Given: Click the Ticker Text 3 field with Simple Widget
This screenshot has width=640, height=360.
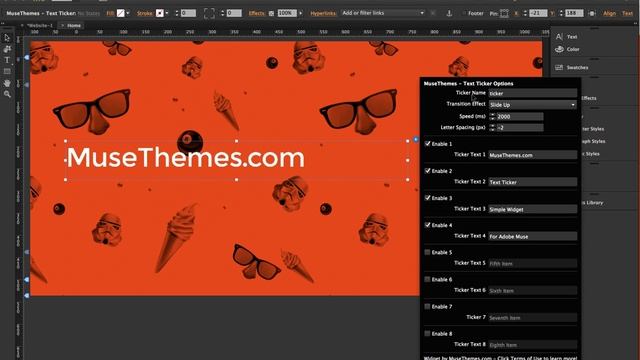Looking at the screenshot, I should pos(533,209).
